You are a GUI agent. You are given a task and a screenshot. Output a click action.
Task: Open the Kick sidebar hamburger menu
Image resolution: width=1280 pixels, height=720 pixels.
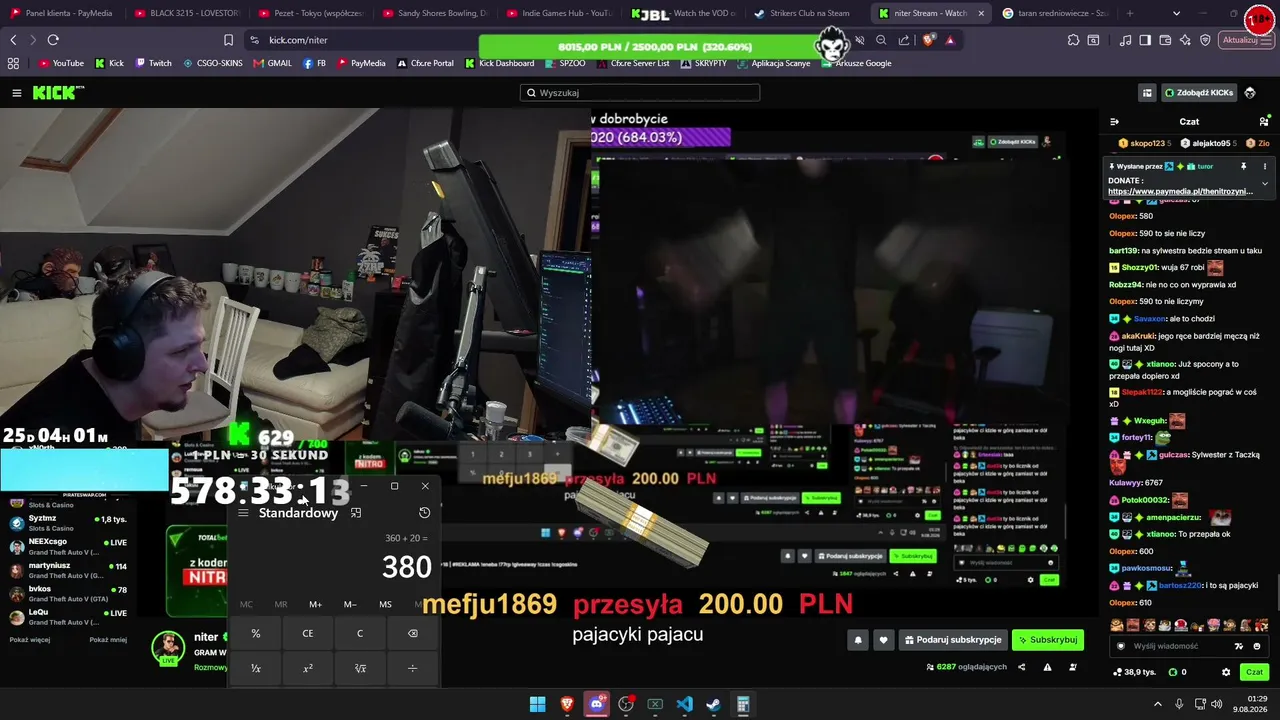17,93
